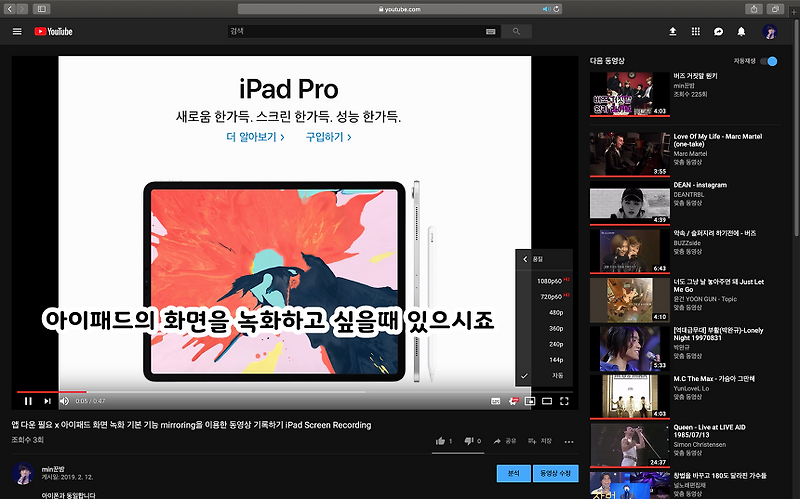This screenshot has height=499, width=800.
Task: Open the channel avatar below video
Action: click(23, 473)
